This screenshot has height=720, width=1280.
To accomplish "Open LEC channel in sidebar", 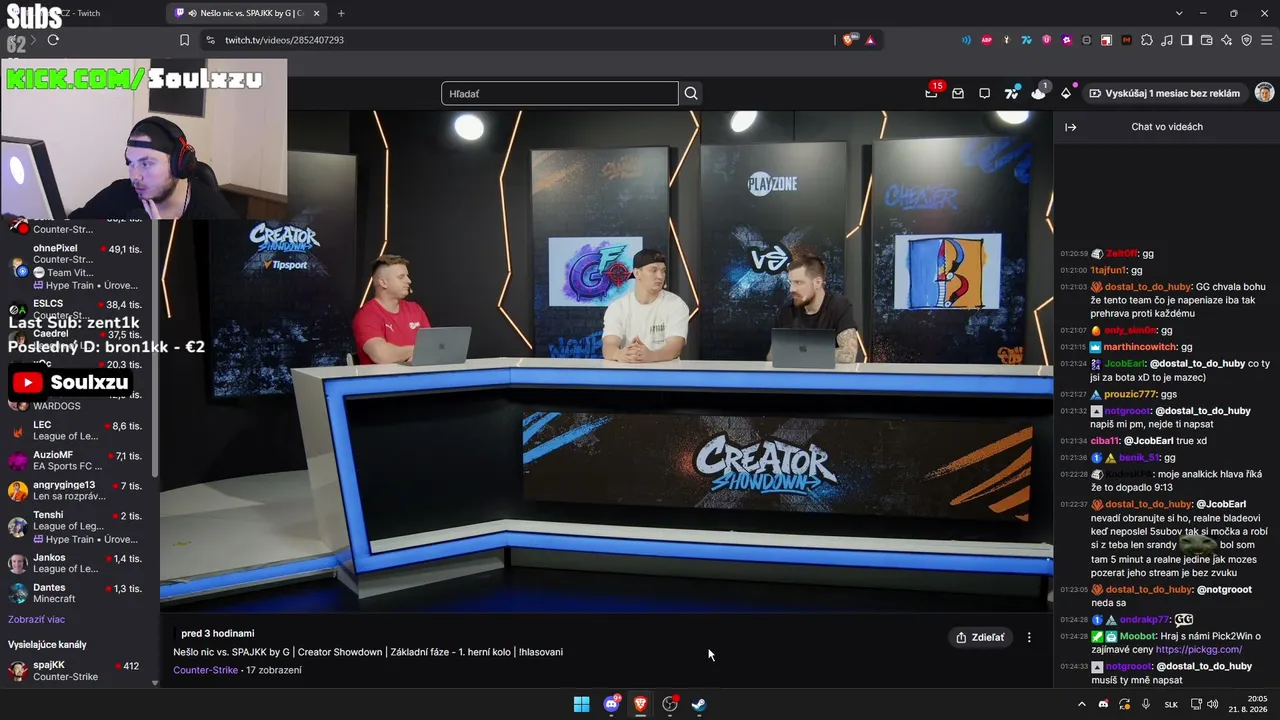I will (x=77, y=430).
